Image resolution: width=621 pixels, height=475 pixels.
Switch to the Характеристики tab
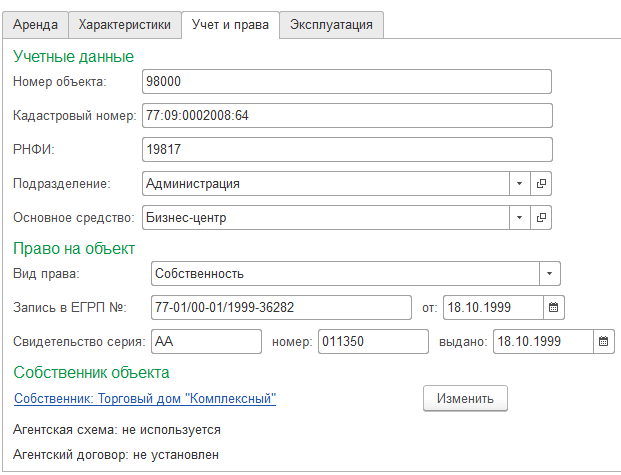pyautogui.click(x=124, y=25)
